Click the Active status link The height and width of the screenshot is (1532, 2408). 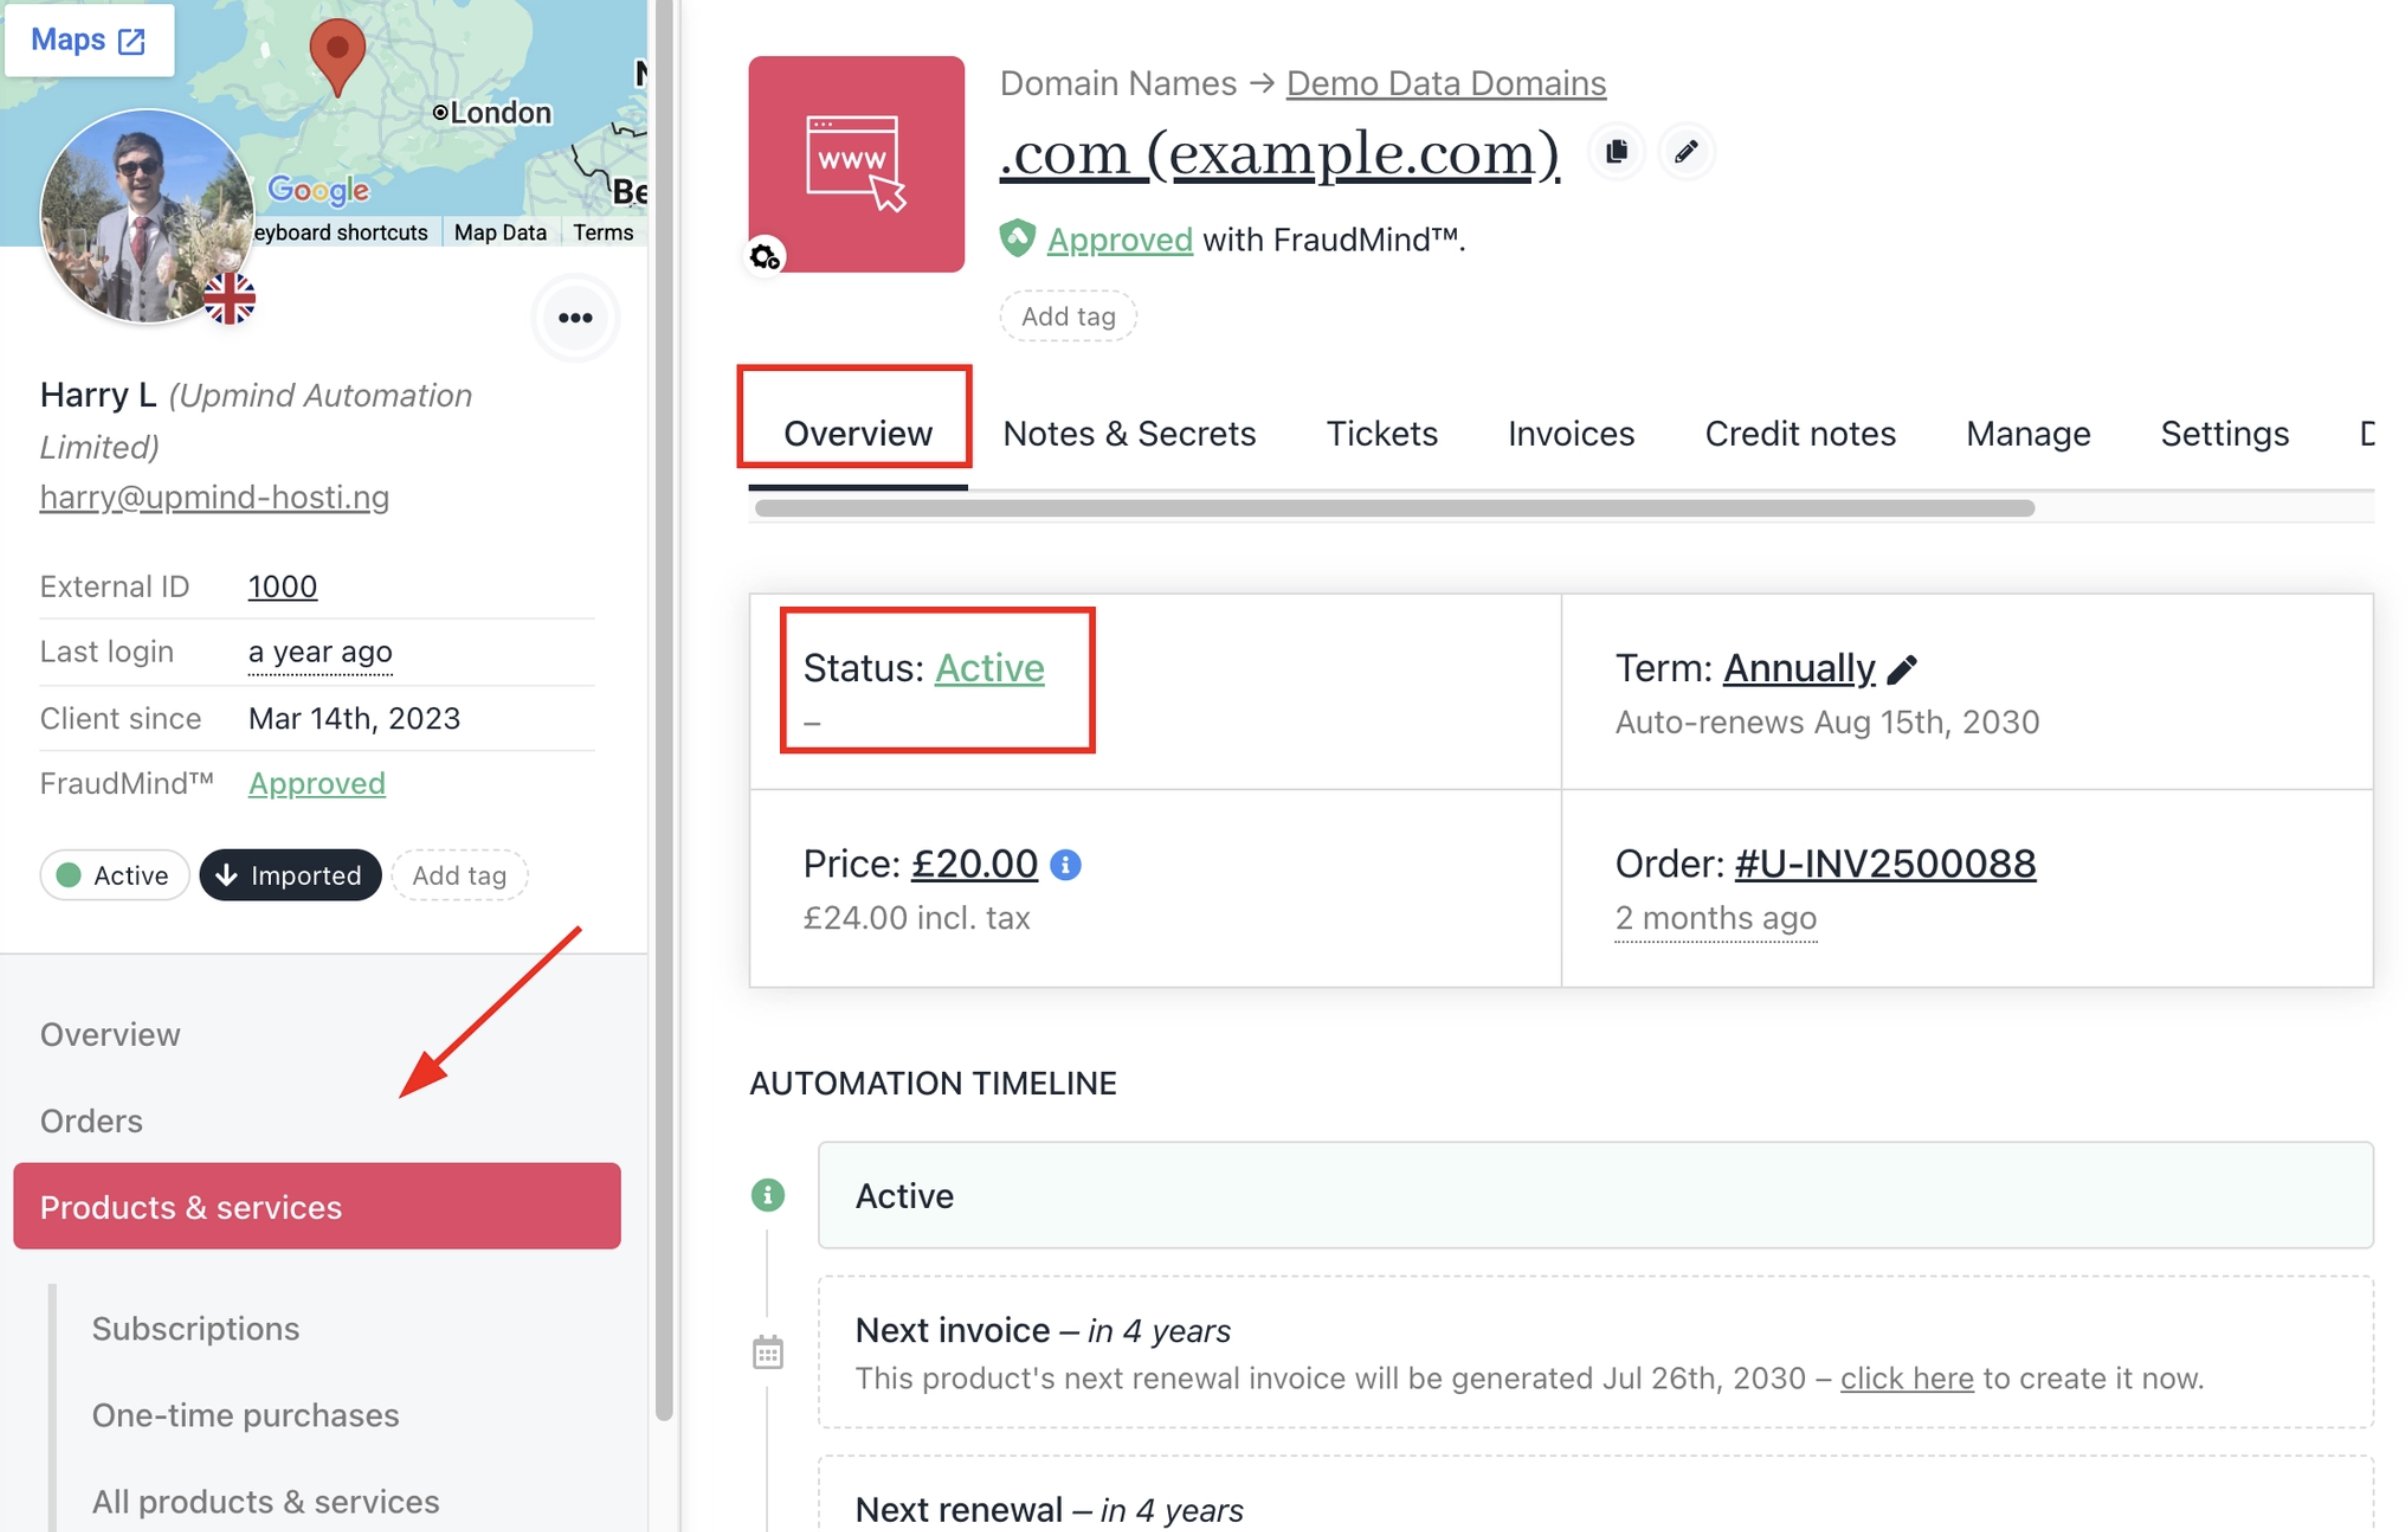pyautogui.click(x=989, y=668)
